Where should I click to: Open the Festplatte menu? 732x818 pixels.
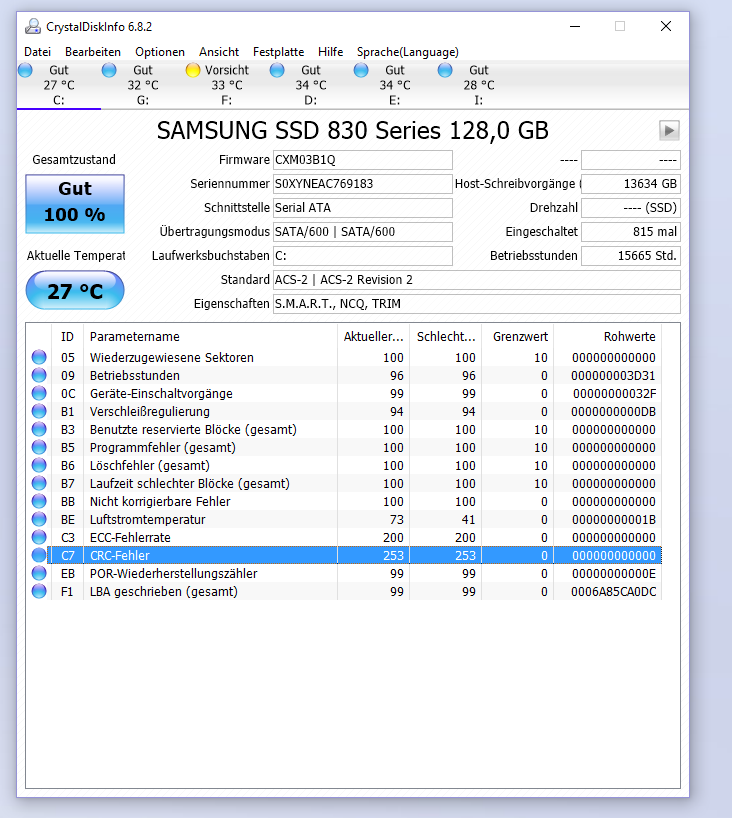click(278, 52)
